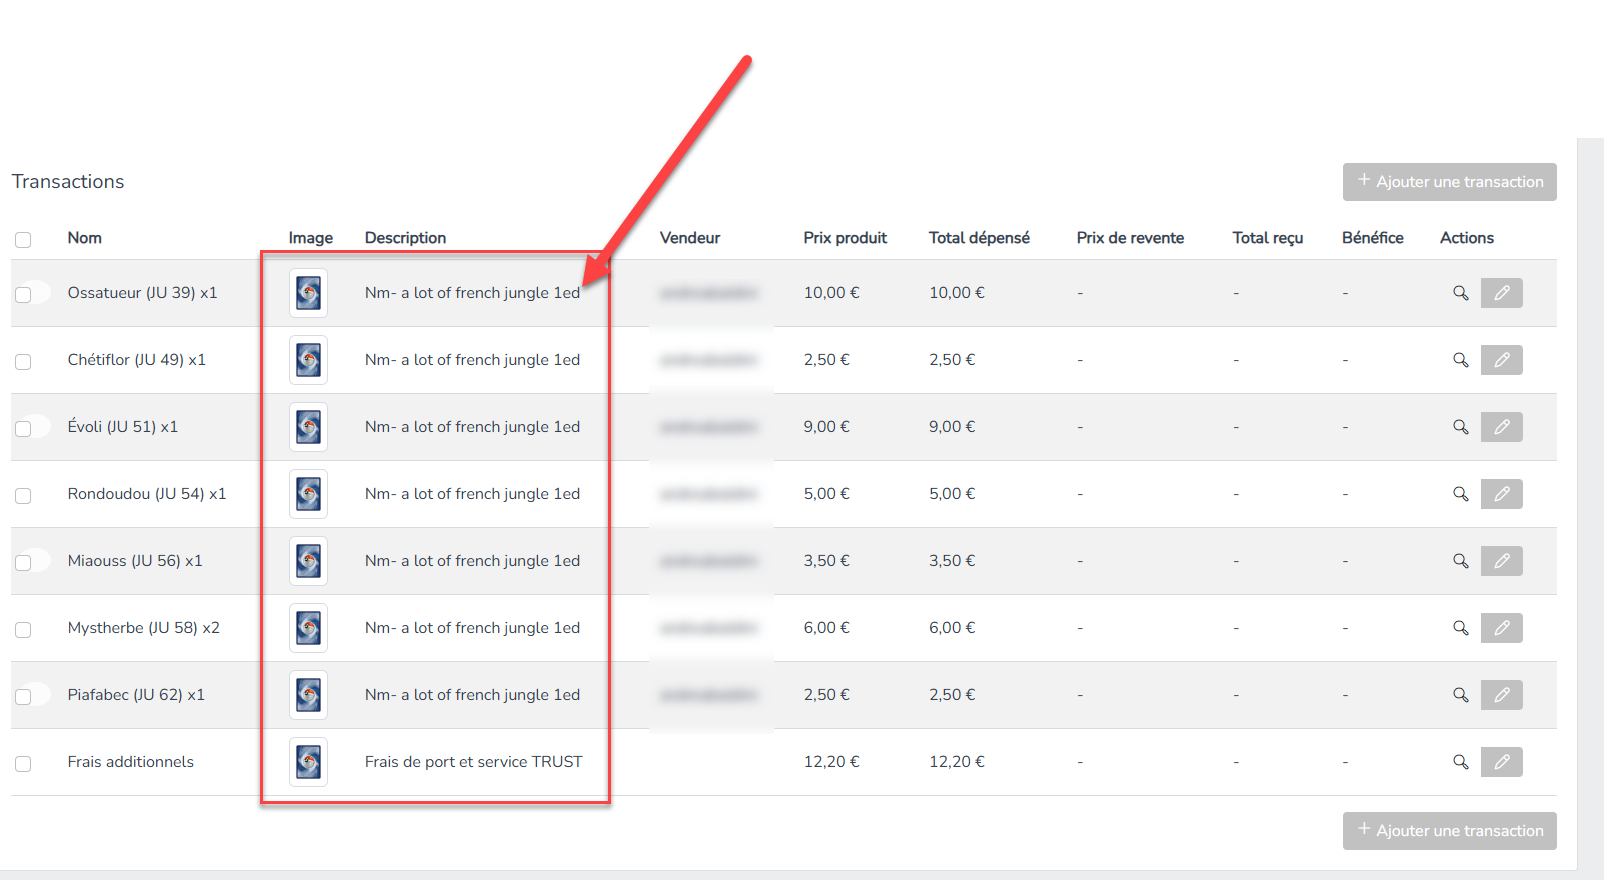Open card image thumbnail for Ossatueur
This screenshot has width=1604, height=880.
[308, 293]
